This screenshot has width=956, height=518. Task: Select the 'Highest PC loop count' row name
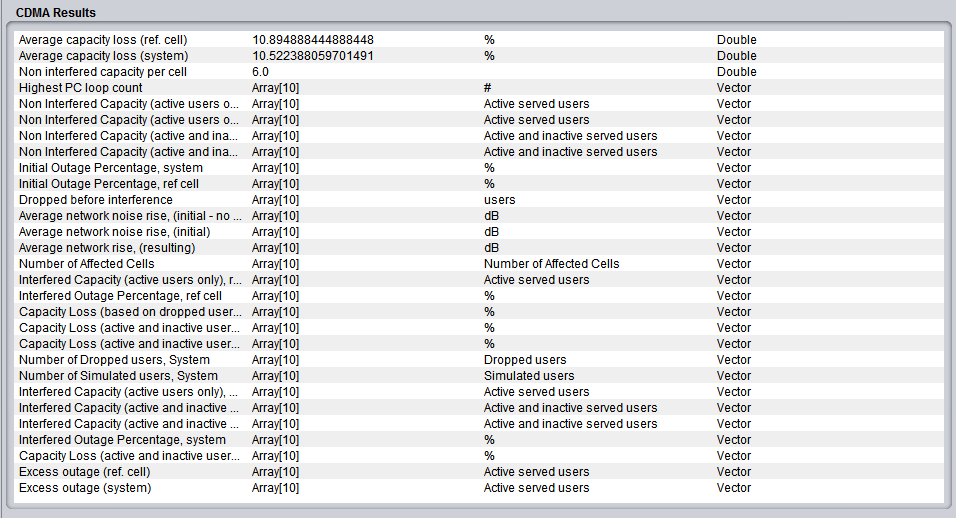(80, 88)
